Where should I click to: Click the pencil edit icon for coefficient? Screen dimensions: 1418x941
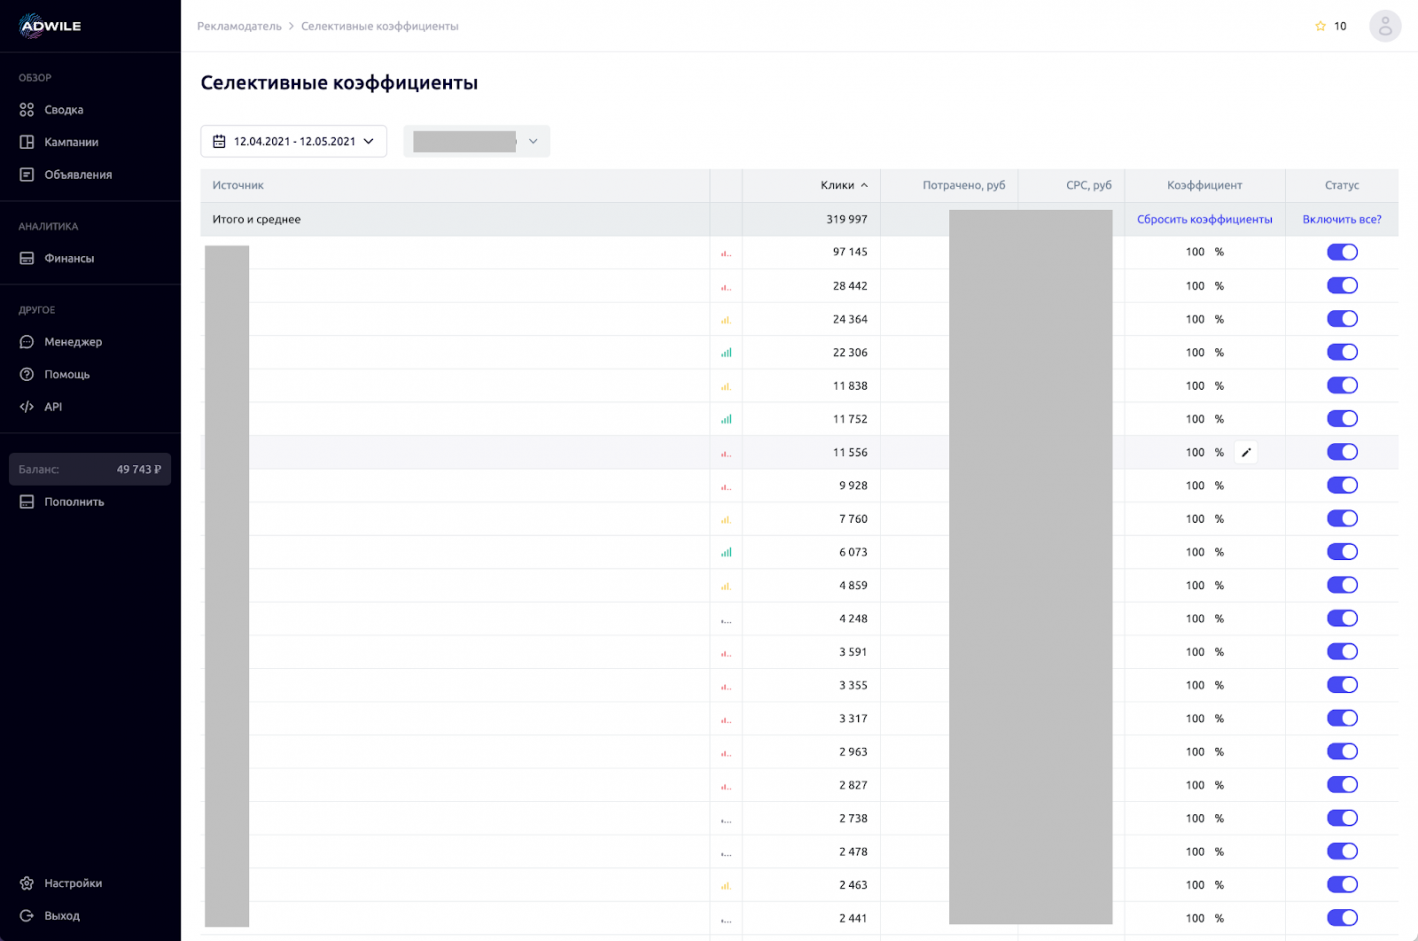click(1246, 453)
